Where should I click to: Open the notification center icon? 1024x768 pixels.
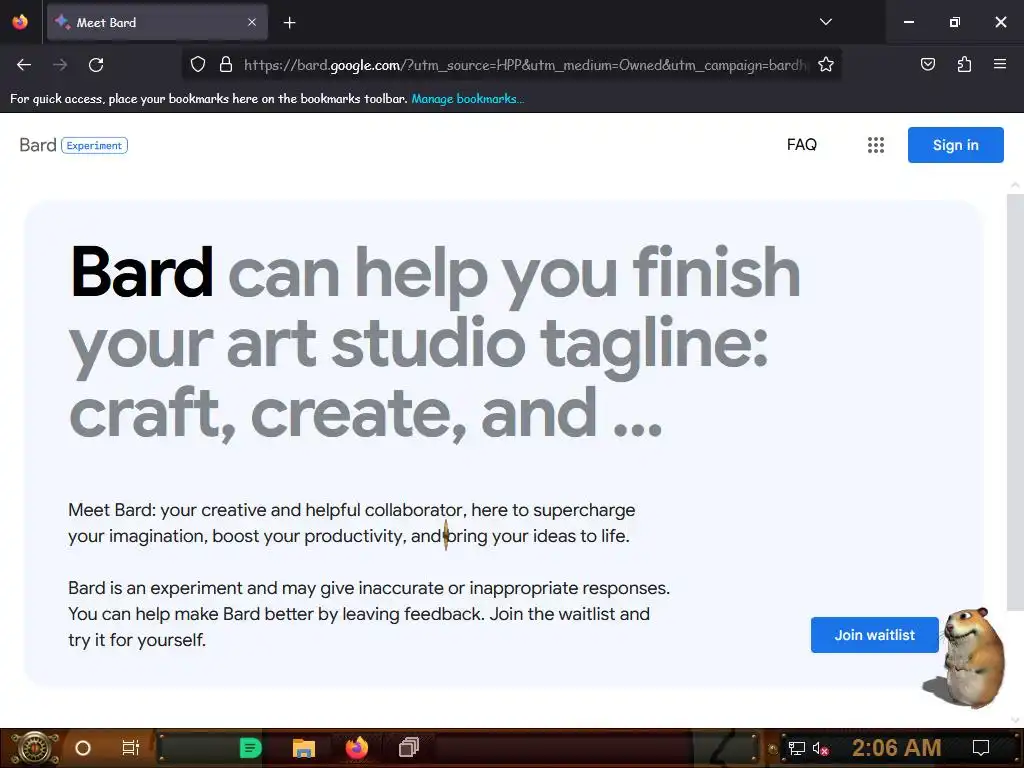(981, 748)
